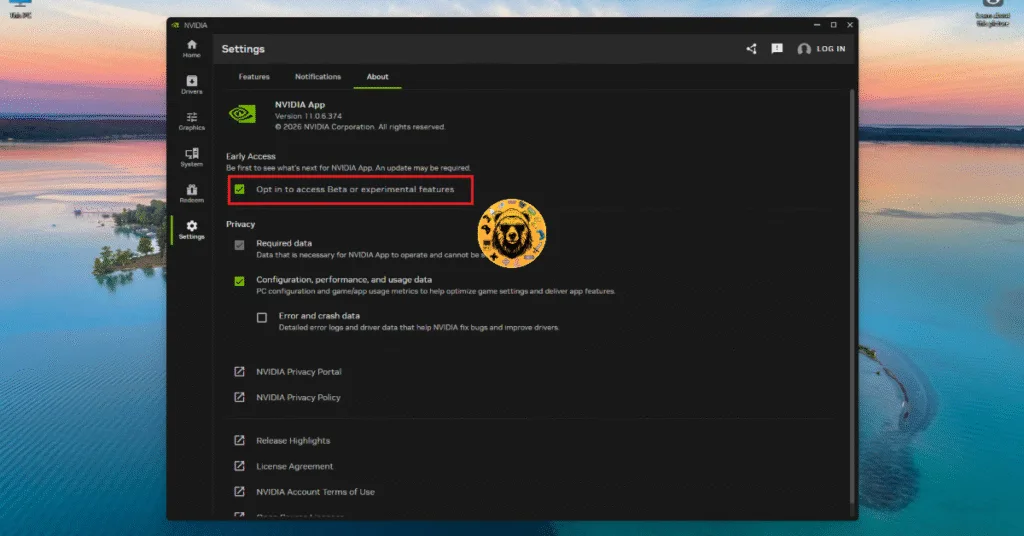Open NVIDIA Account Terms of Use link
1024x536 pixels.
[315, 492]
